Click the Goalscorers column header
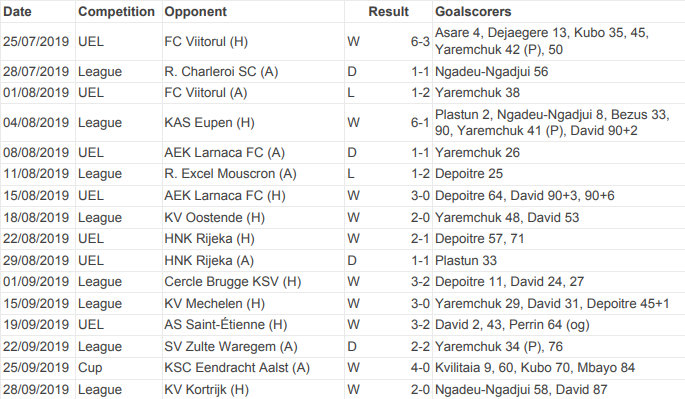The height and width of the screenshot is (399, 685). (x=473, y=11)
